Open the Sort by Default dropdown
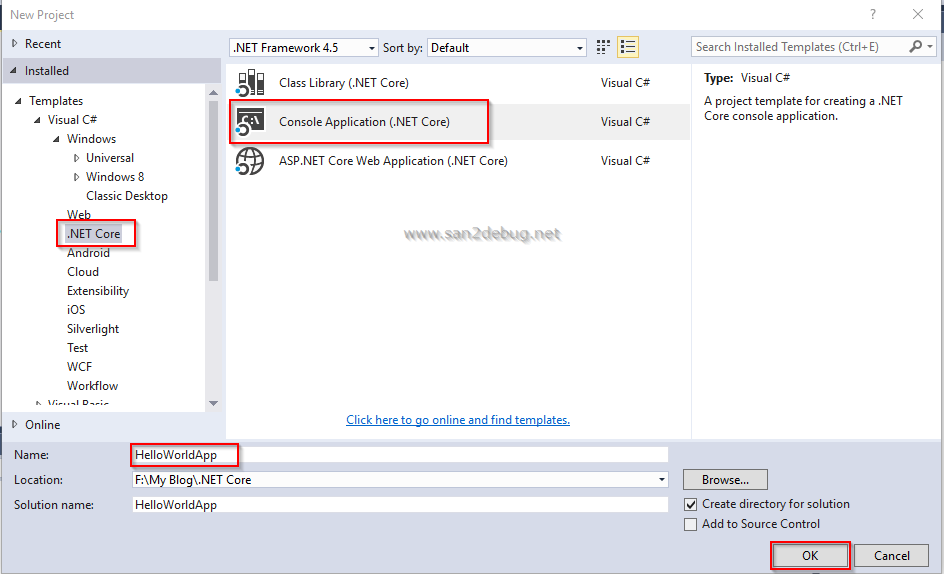 [506, 48]
